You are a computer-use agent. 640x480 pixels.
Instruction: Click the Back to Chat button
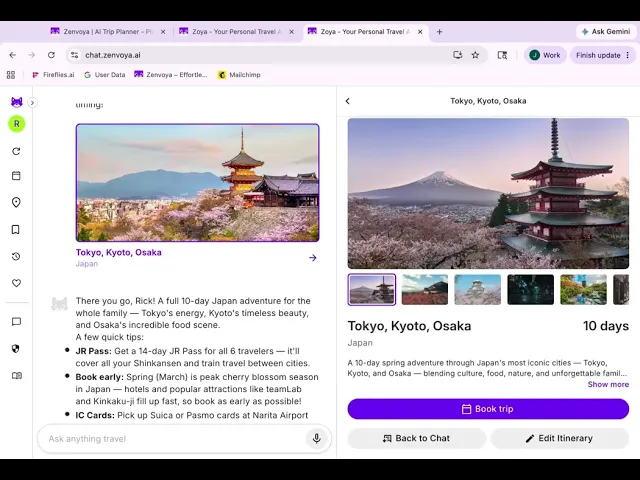pos(416,438)
